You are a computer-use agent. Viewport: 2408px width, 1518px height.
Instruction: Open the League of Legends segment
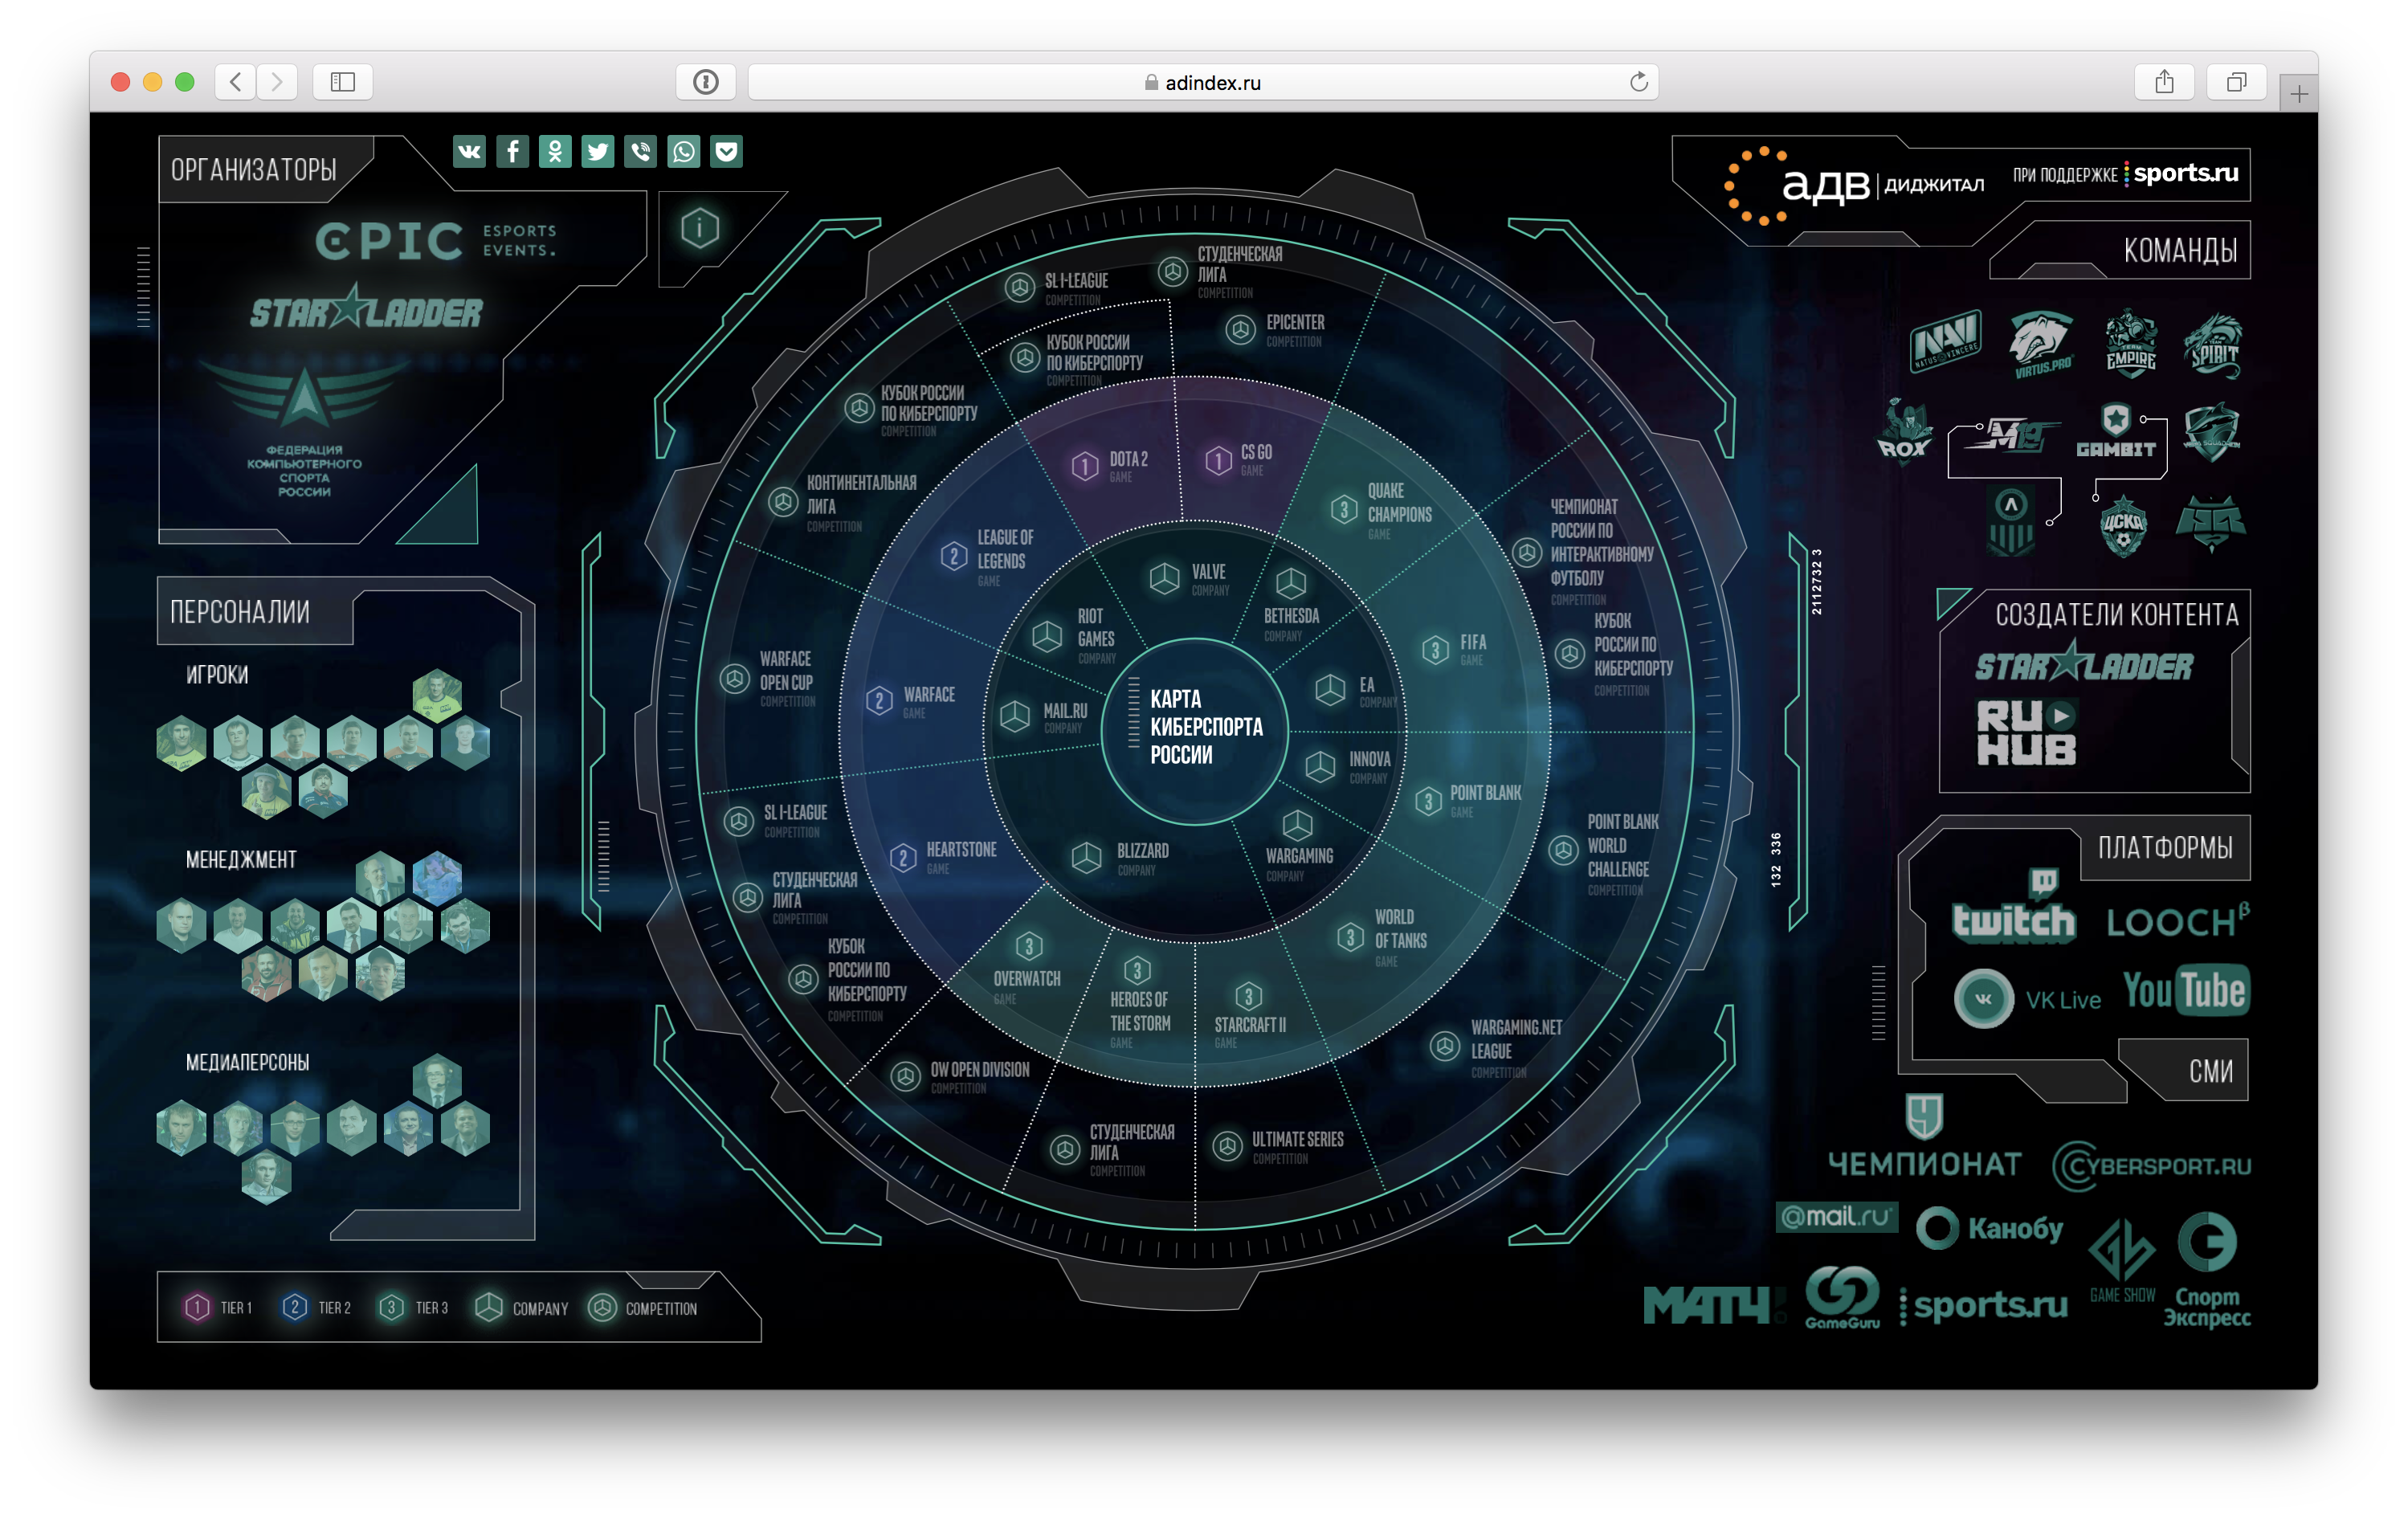988,558
